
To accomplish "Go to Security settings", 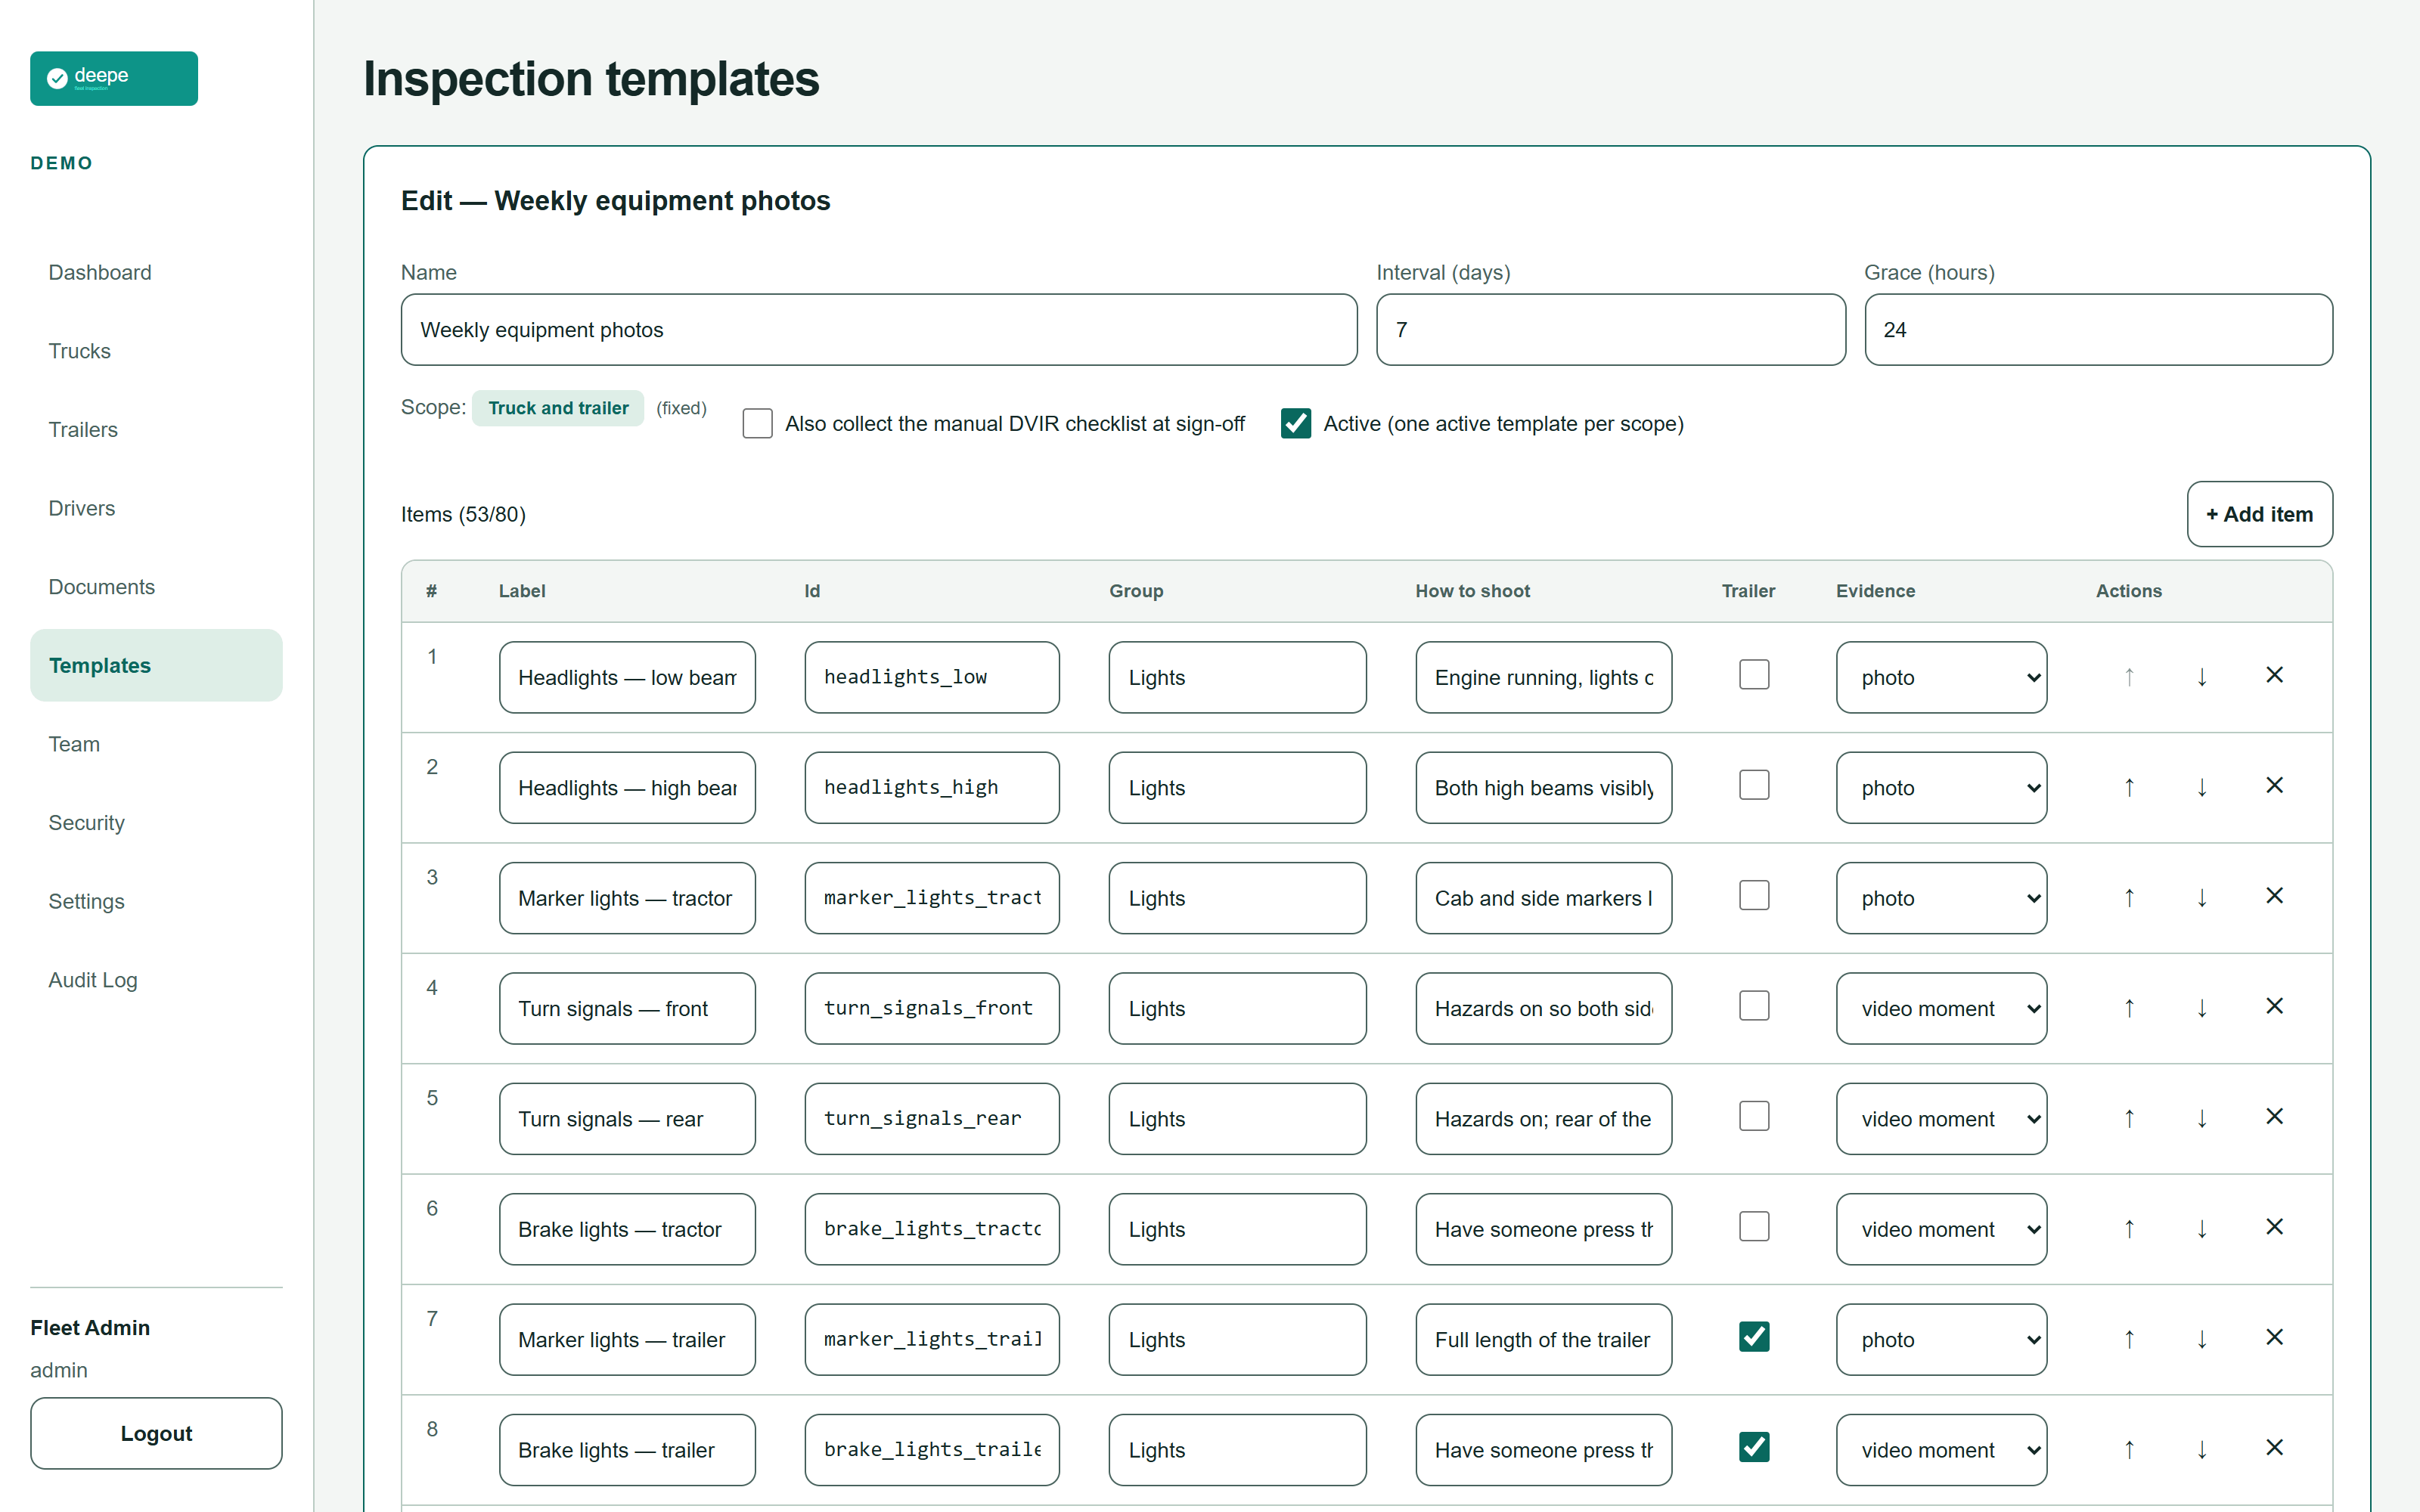I will [x=156, y=823].
